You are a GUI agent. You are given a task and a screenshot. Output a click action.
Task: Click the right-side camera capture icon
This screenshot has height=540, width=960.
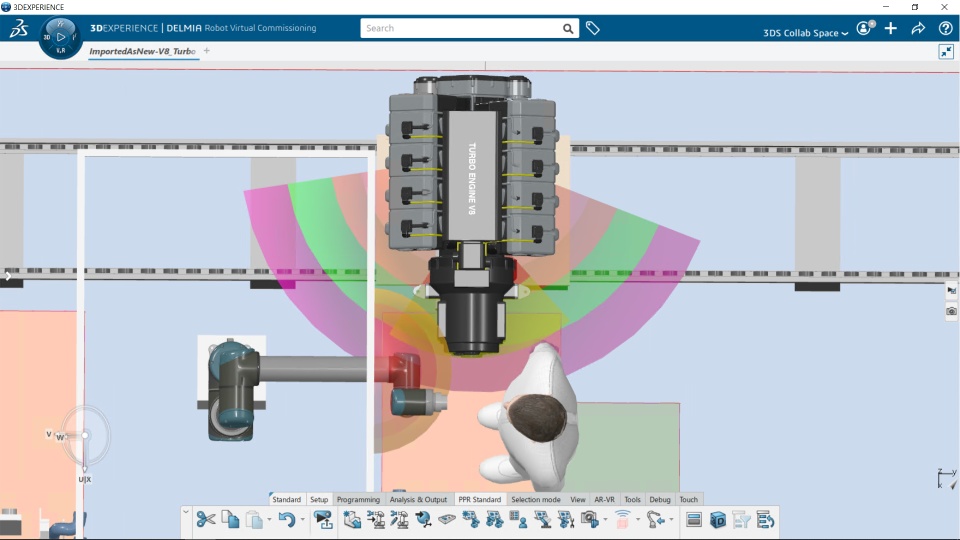coord(951,311)
